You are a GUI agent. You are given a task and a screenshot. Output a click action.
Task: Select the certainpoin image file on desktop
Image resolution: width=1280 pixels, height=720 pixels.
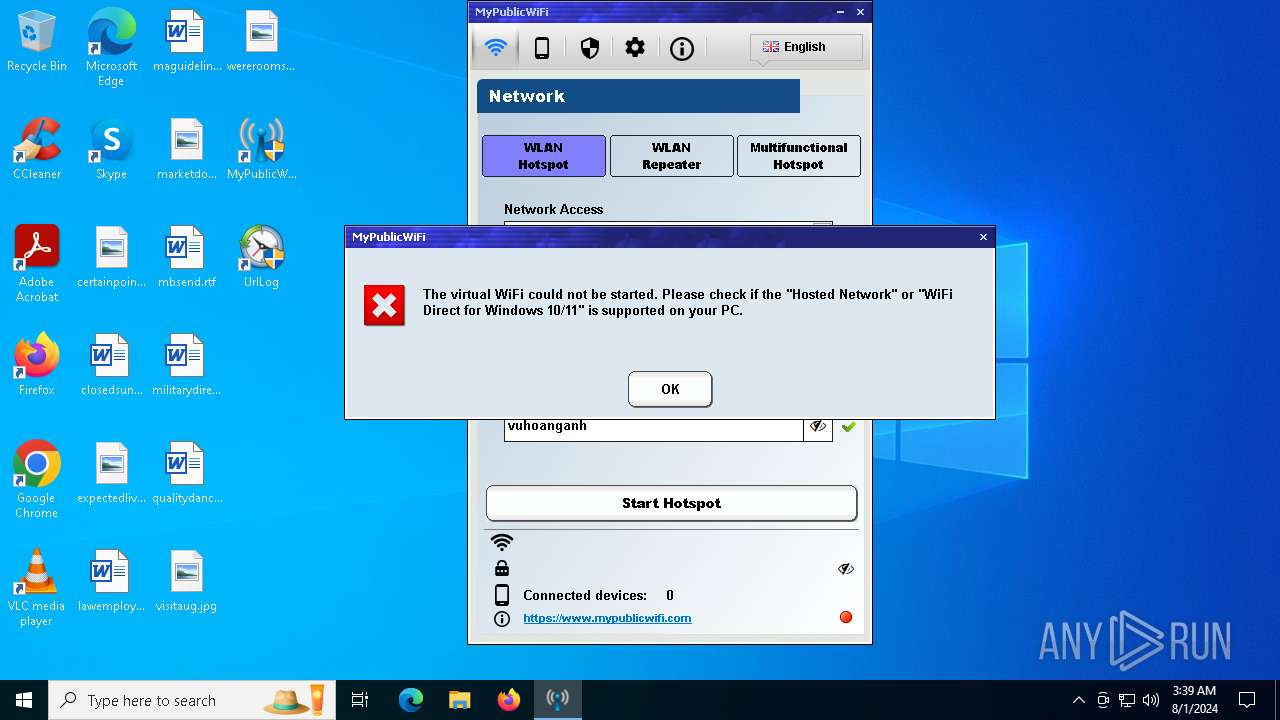click(x=111, y=257)
